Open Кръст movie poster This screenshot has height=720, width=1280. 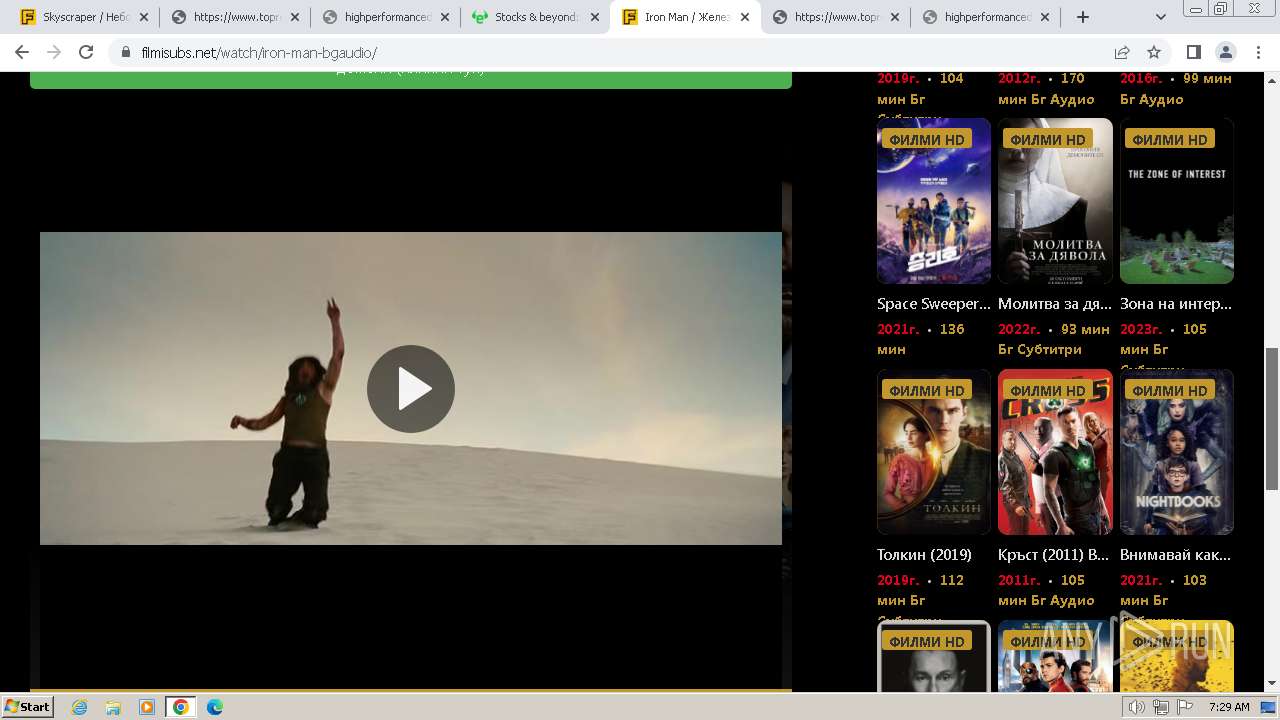click(x=1055, y=452)
